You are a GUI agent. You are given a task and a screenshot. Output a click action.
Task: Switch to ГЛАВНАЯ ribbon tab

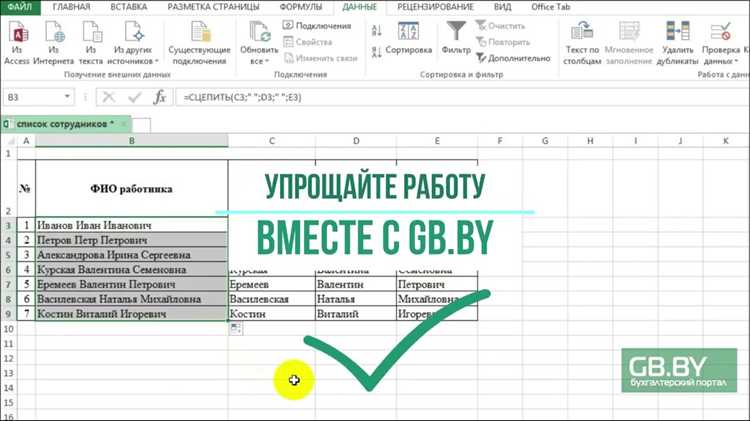click(71, 7)
